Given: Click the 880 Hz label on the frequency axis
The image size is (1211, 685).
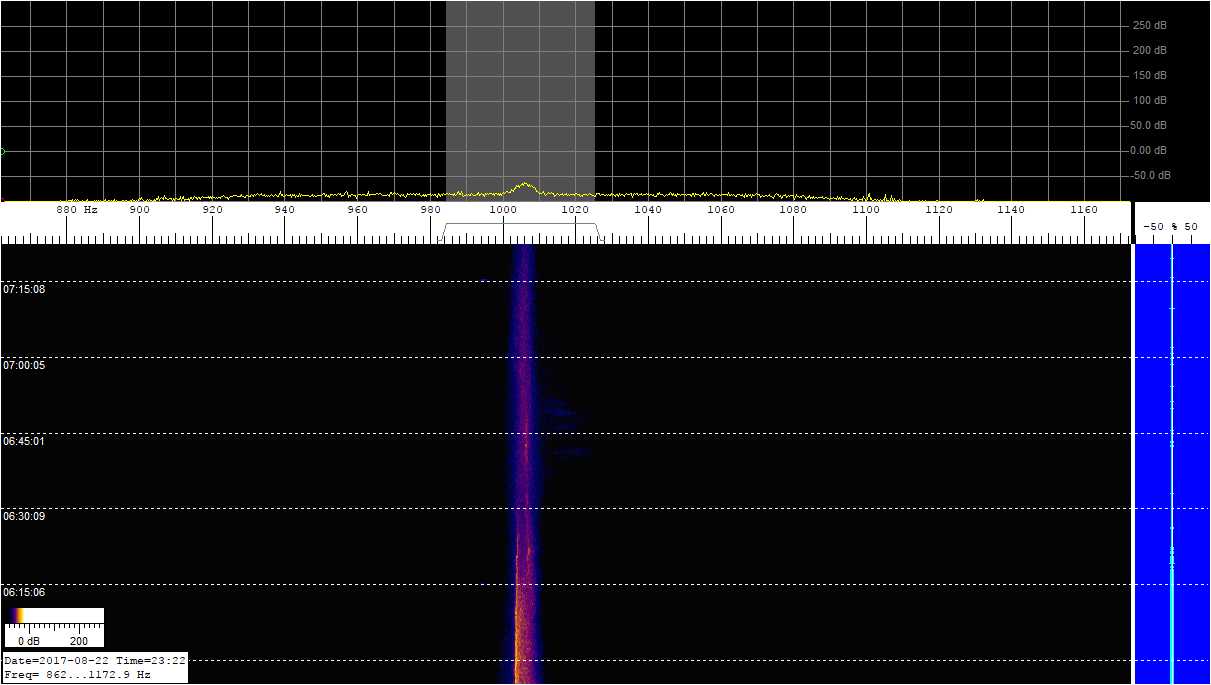Looking at the screenshot, I should (76, 210).
